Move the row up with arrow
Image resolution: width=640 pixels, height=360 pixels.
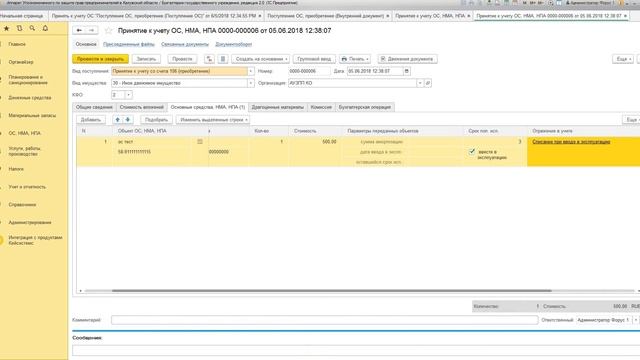(x=118, y=120)
